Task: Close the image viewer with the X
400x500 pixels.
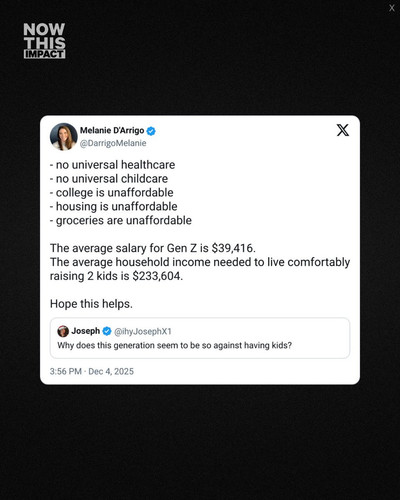Action: point(392,8)
